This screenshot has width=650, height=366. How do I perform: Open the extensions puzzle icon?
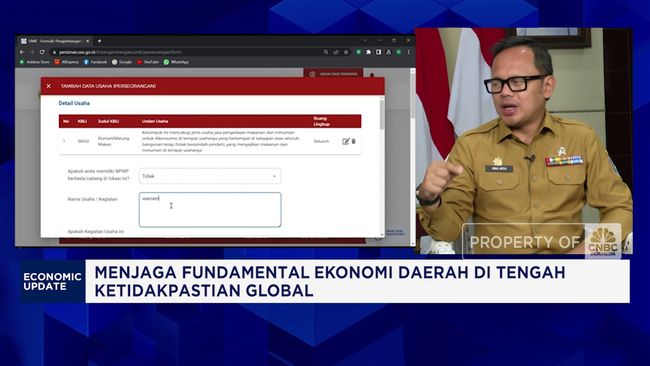(x=369, y=52)
